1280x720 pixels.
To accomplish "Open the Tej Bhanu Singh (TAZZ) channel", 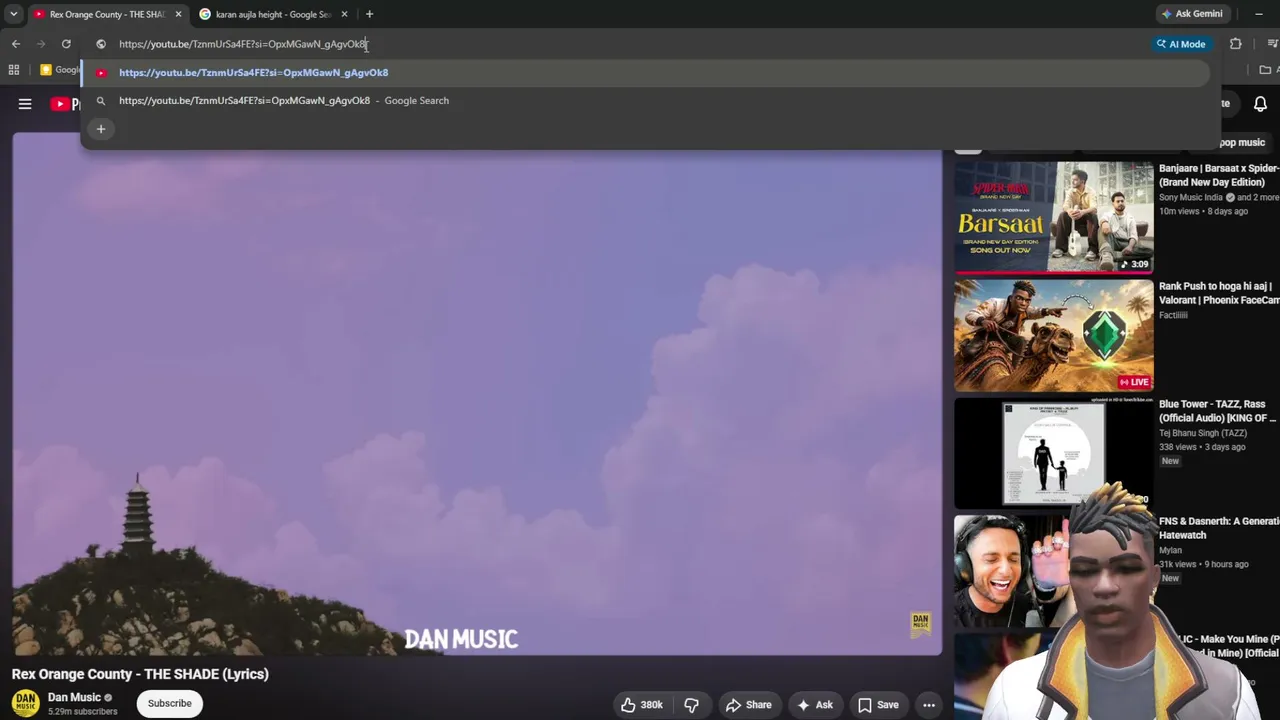I will (1203, 433).
